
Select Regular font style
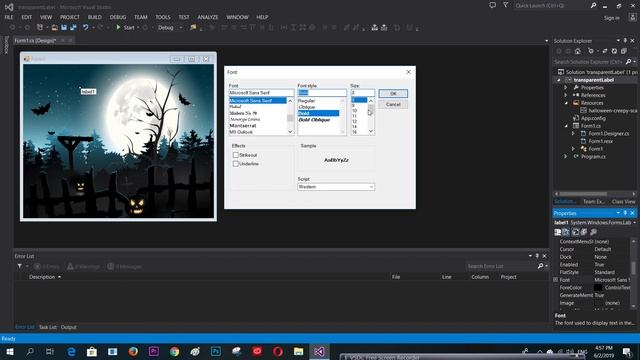coord(307,101)
